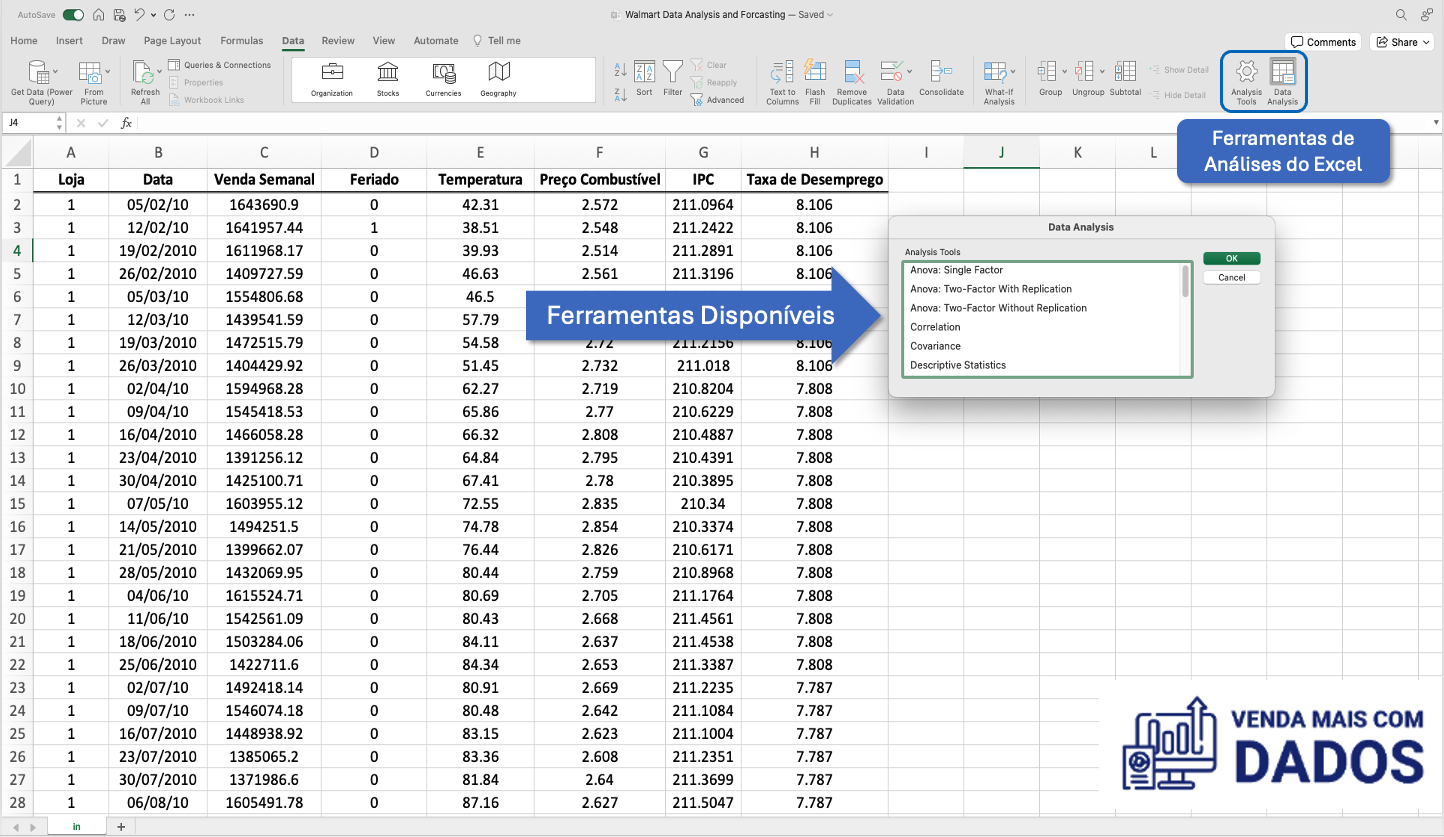
Task: Confirm with OK in Data Analysis dialog
Action: pos(1231,258)
